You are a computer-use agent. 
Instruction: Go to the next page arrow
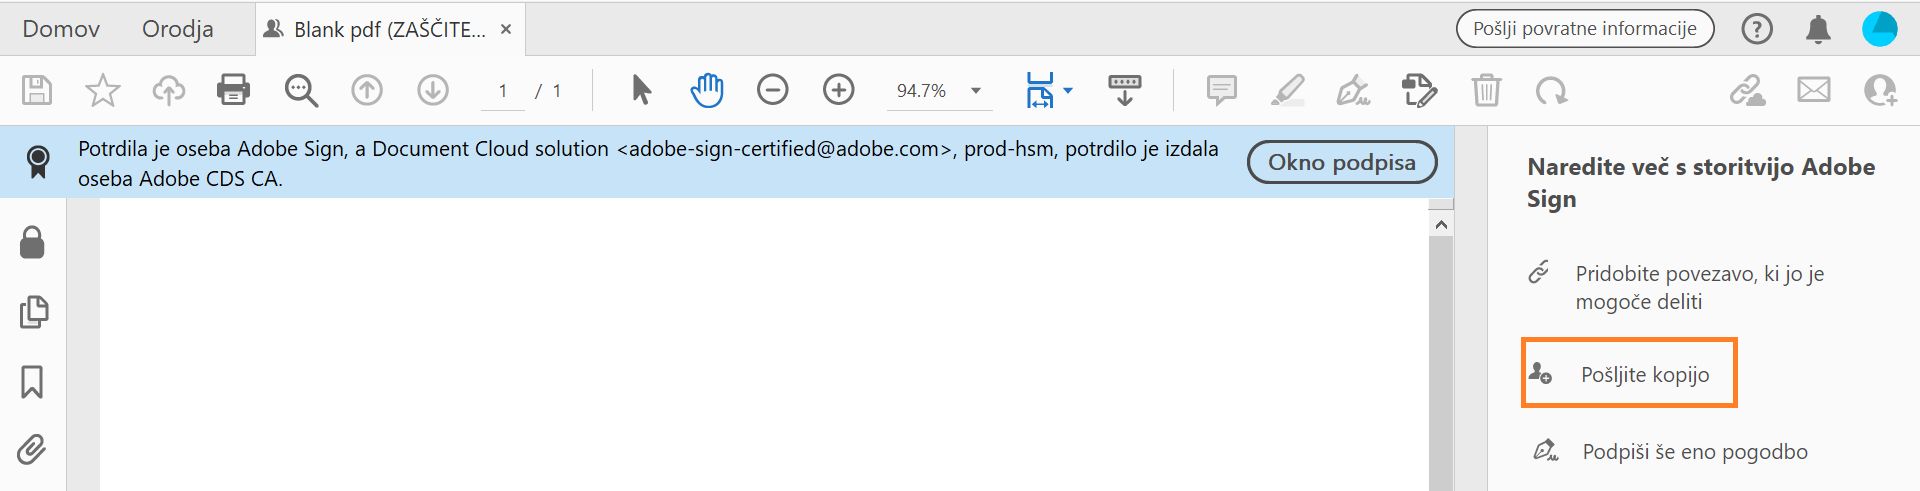pyautogui.click(x=433, y=91)
